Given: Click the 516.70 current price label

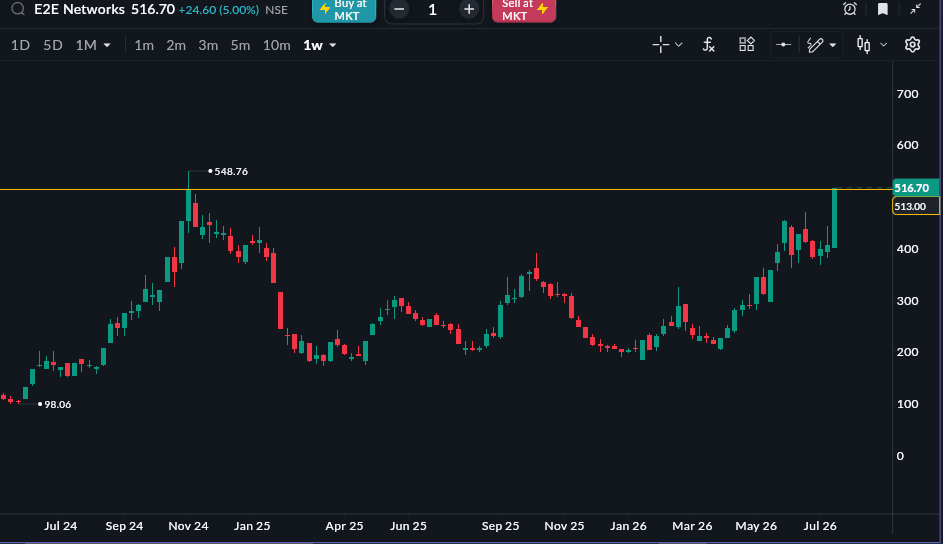Looking at the screenshot, I should 915,188.
